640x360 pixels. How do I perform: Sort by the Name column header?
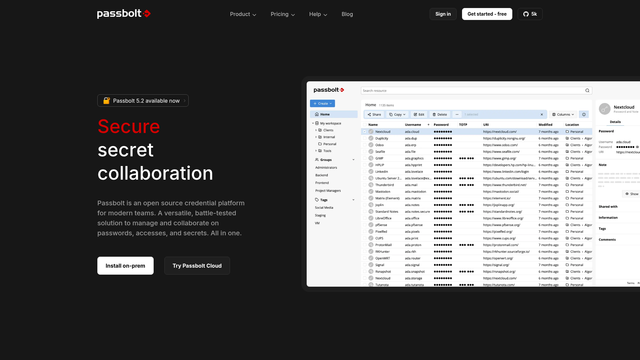[x=373, y=124]
